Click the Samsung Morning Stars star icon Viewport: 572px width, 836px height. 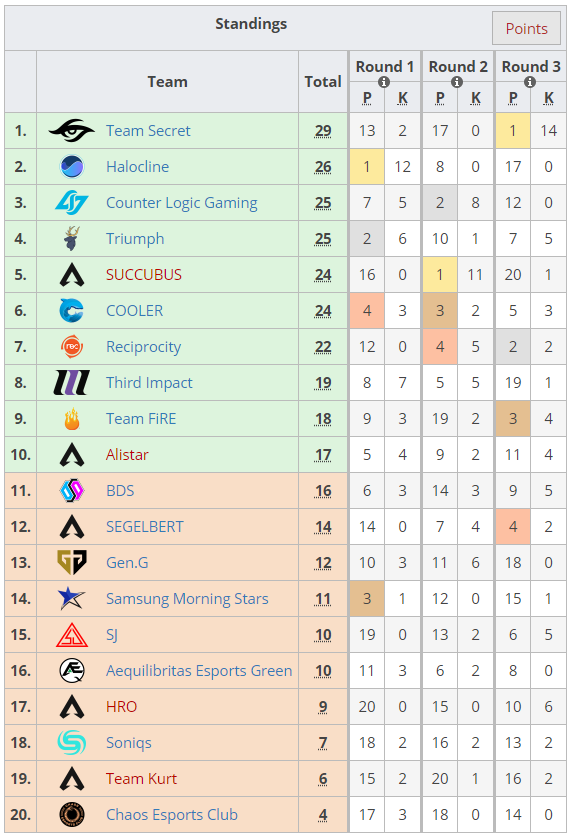tap(71, 598)
